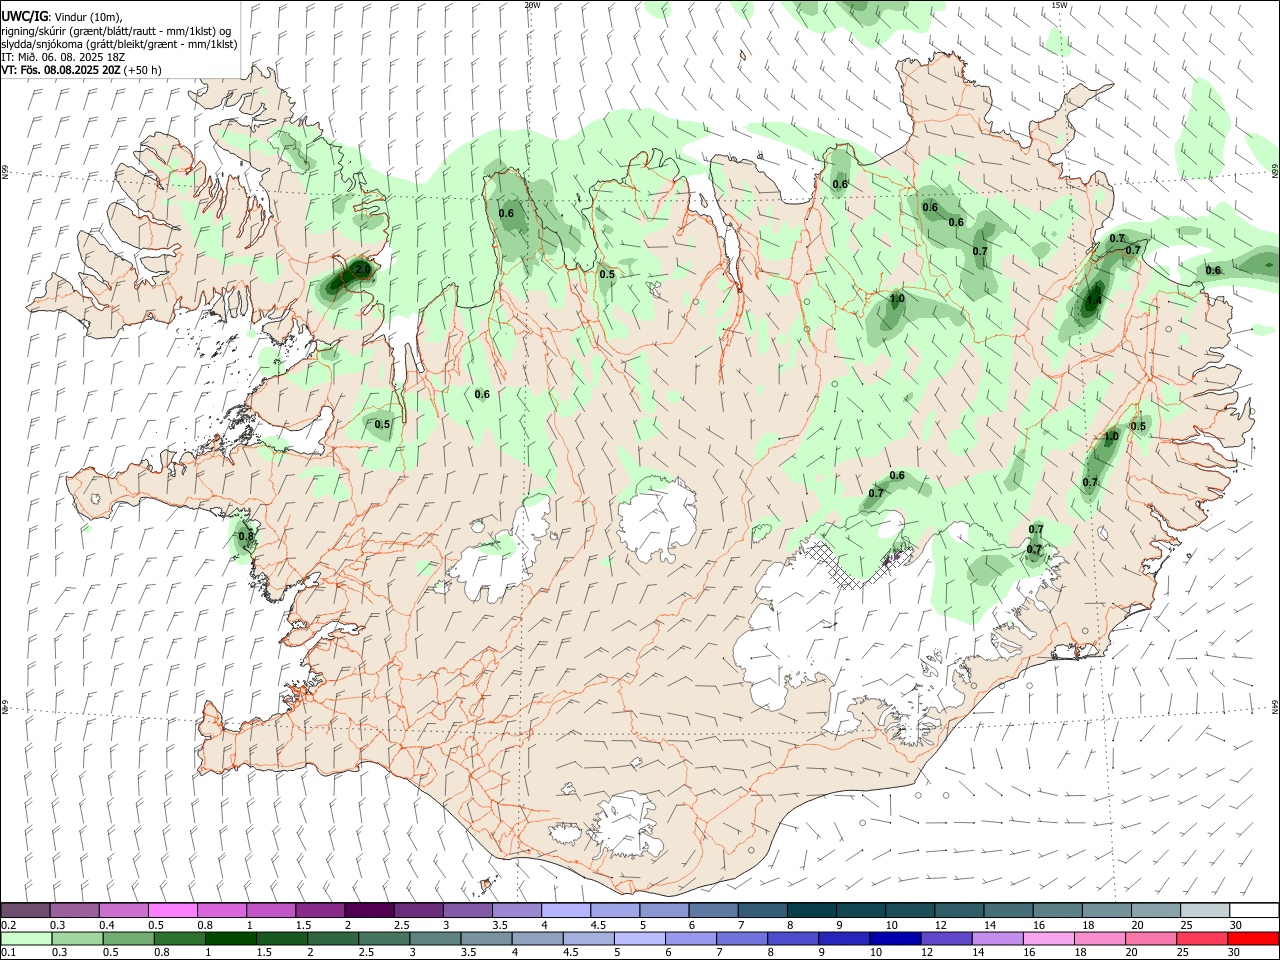Select the 1.4 precipitation value in the east
Image resolution: width=1280 pixels, height=960 pixels.
1093,300
